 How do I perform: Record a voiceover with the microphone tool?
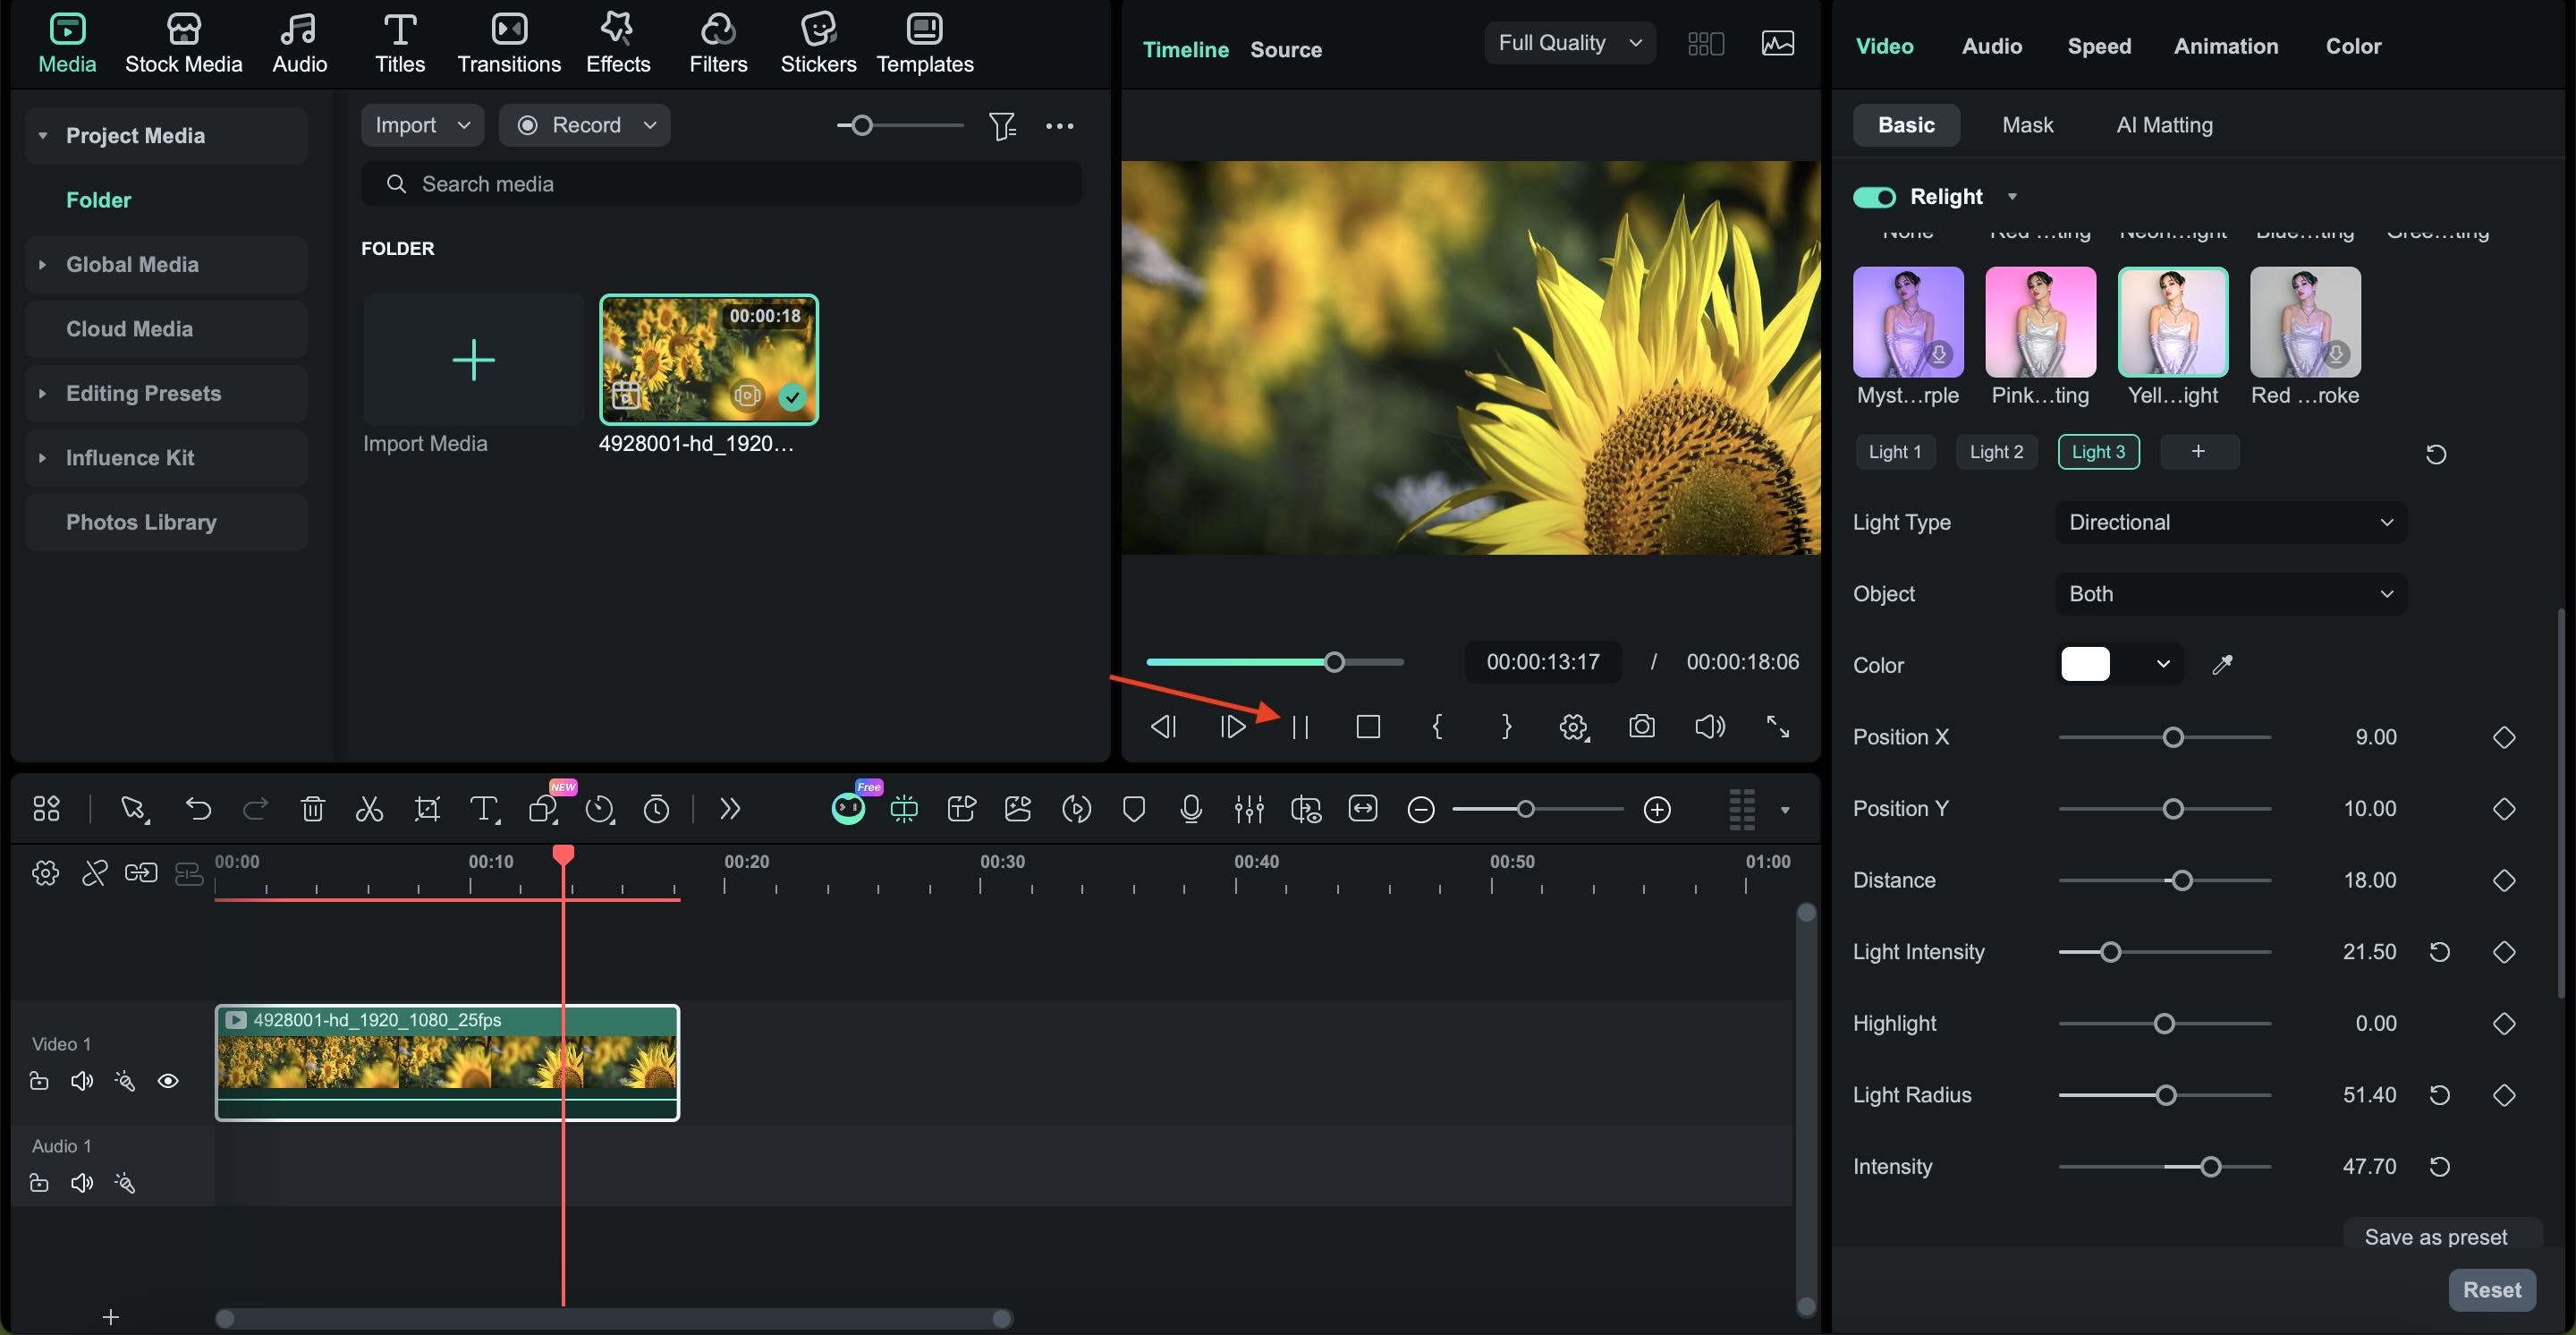coord(1190,809)
